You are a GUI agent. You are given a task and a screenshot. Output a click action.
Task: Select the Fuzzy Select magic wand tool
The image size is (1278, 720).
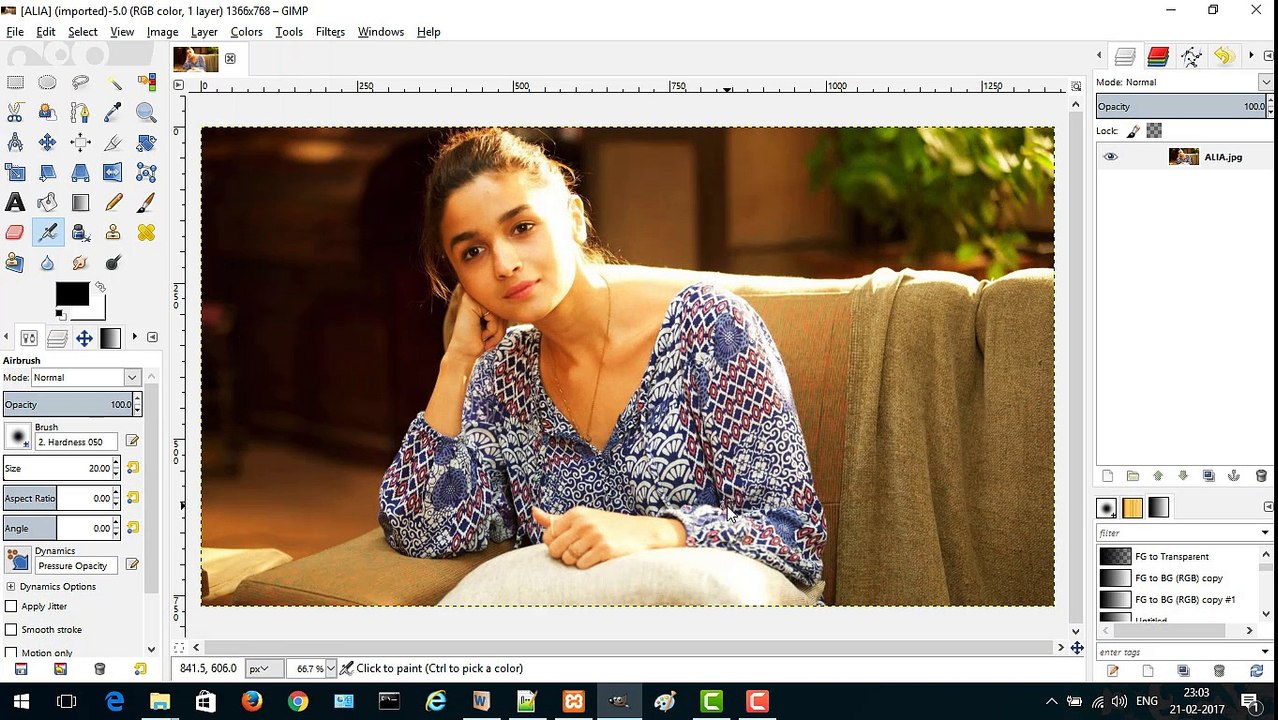coord(113,83)
